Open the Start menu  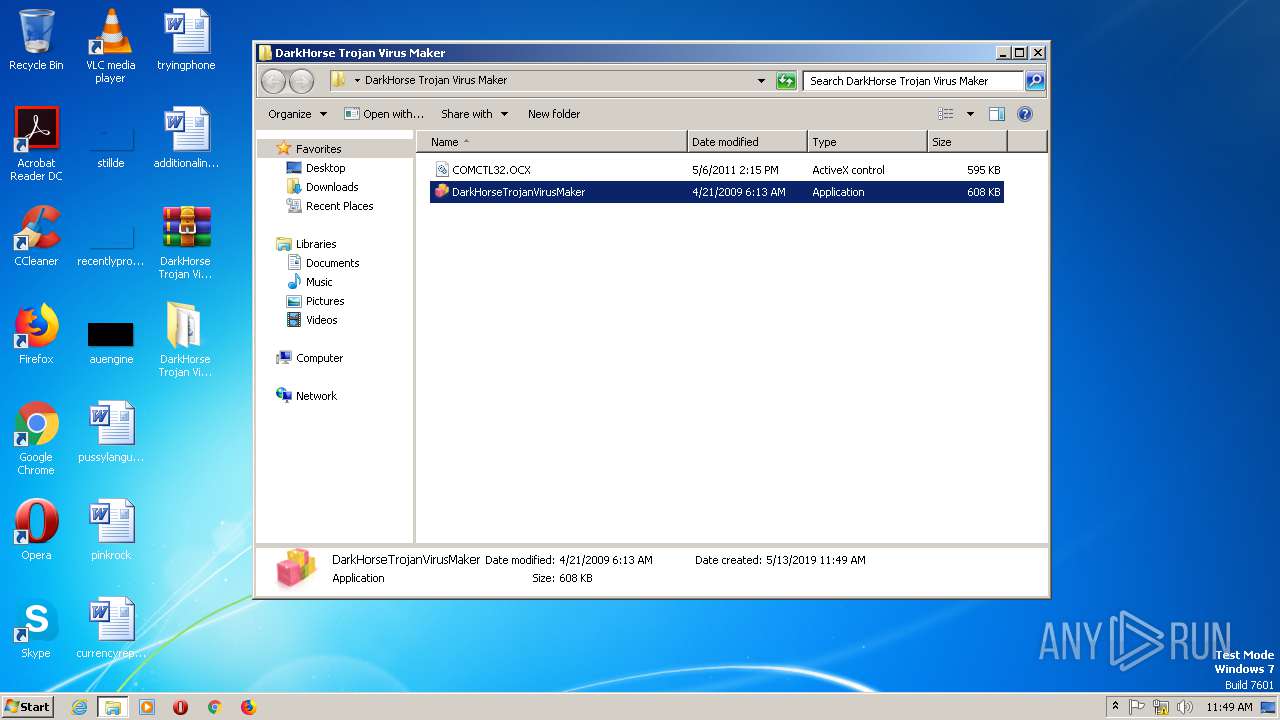click(x=28, y=706)
